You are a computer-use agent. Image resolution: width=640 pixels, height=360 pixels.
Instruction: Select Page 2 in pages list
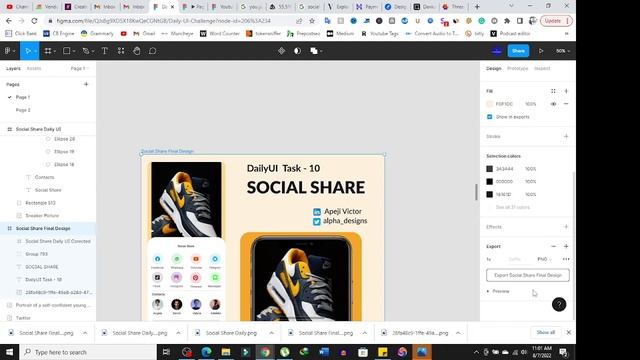[x=23, y=110]
